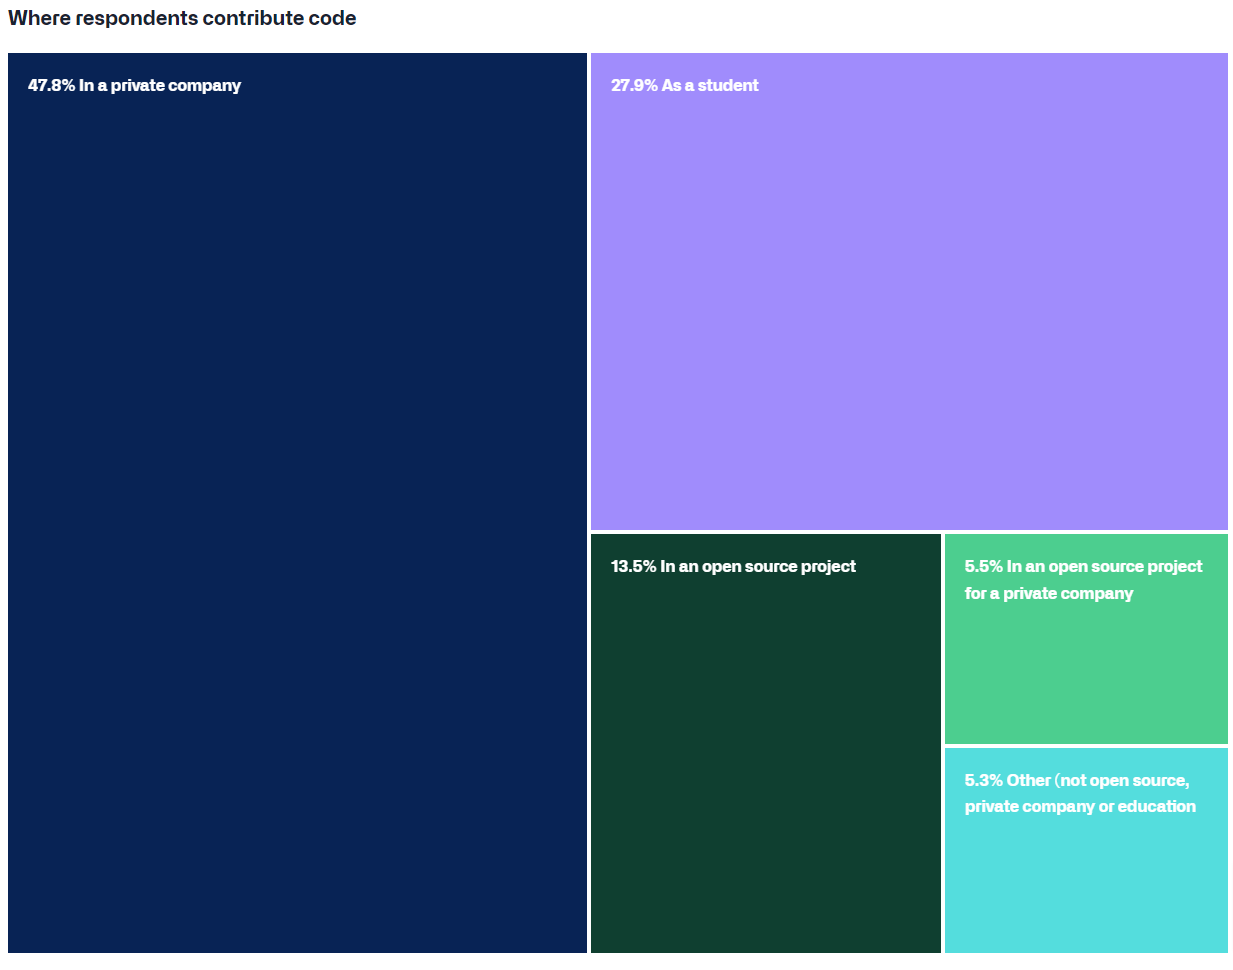The height and width of the screenshot is (970, 1233).
Task: Select the '47.8% In a private company' label
Action: click(134, 85)
